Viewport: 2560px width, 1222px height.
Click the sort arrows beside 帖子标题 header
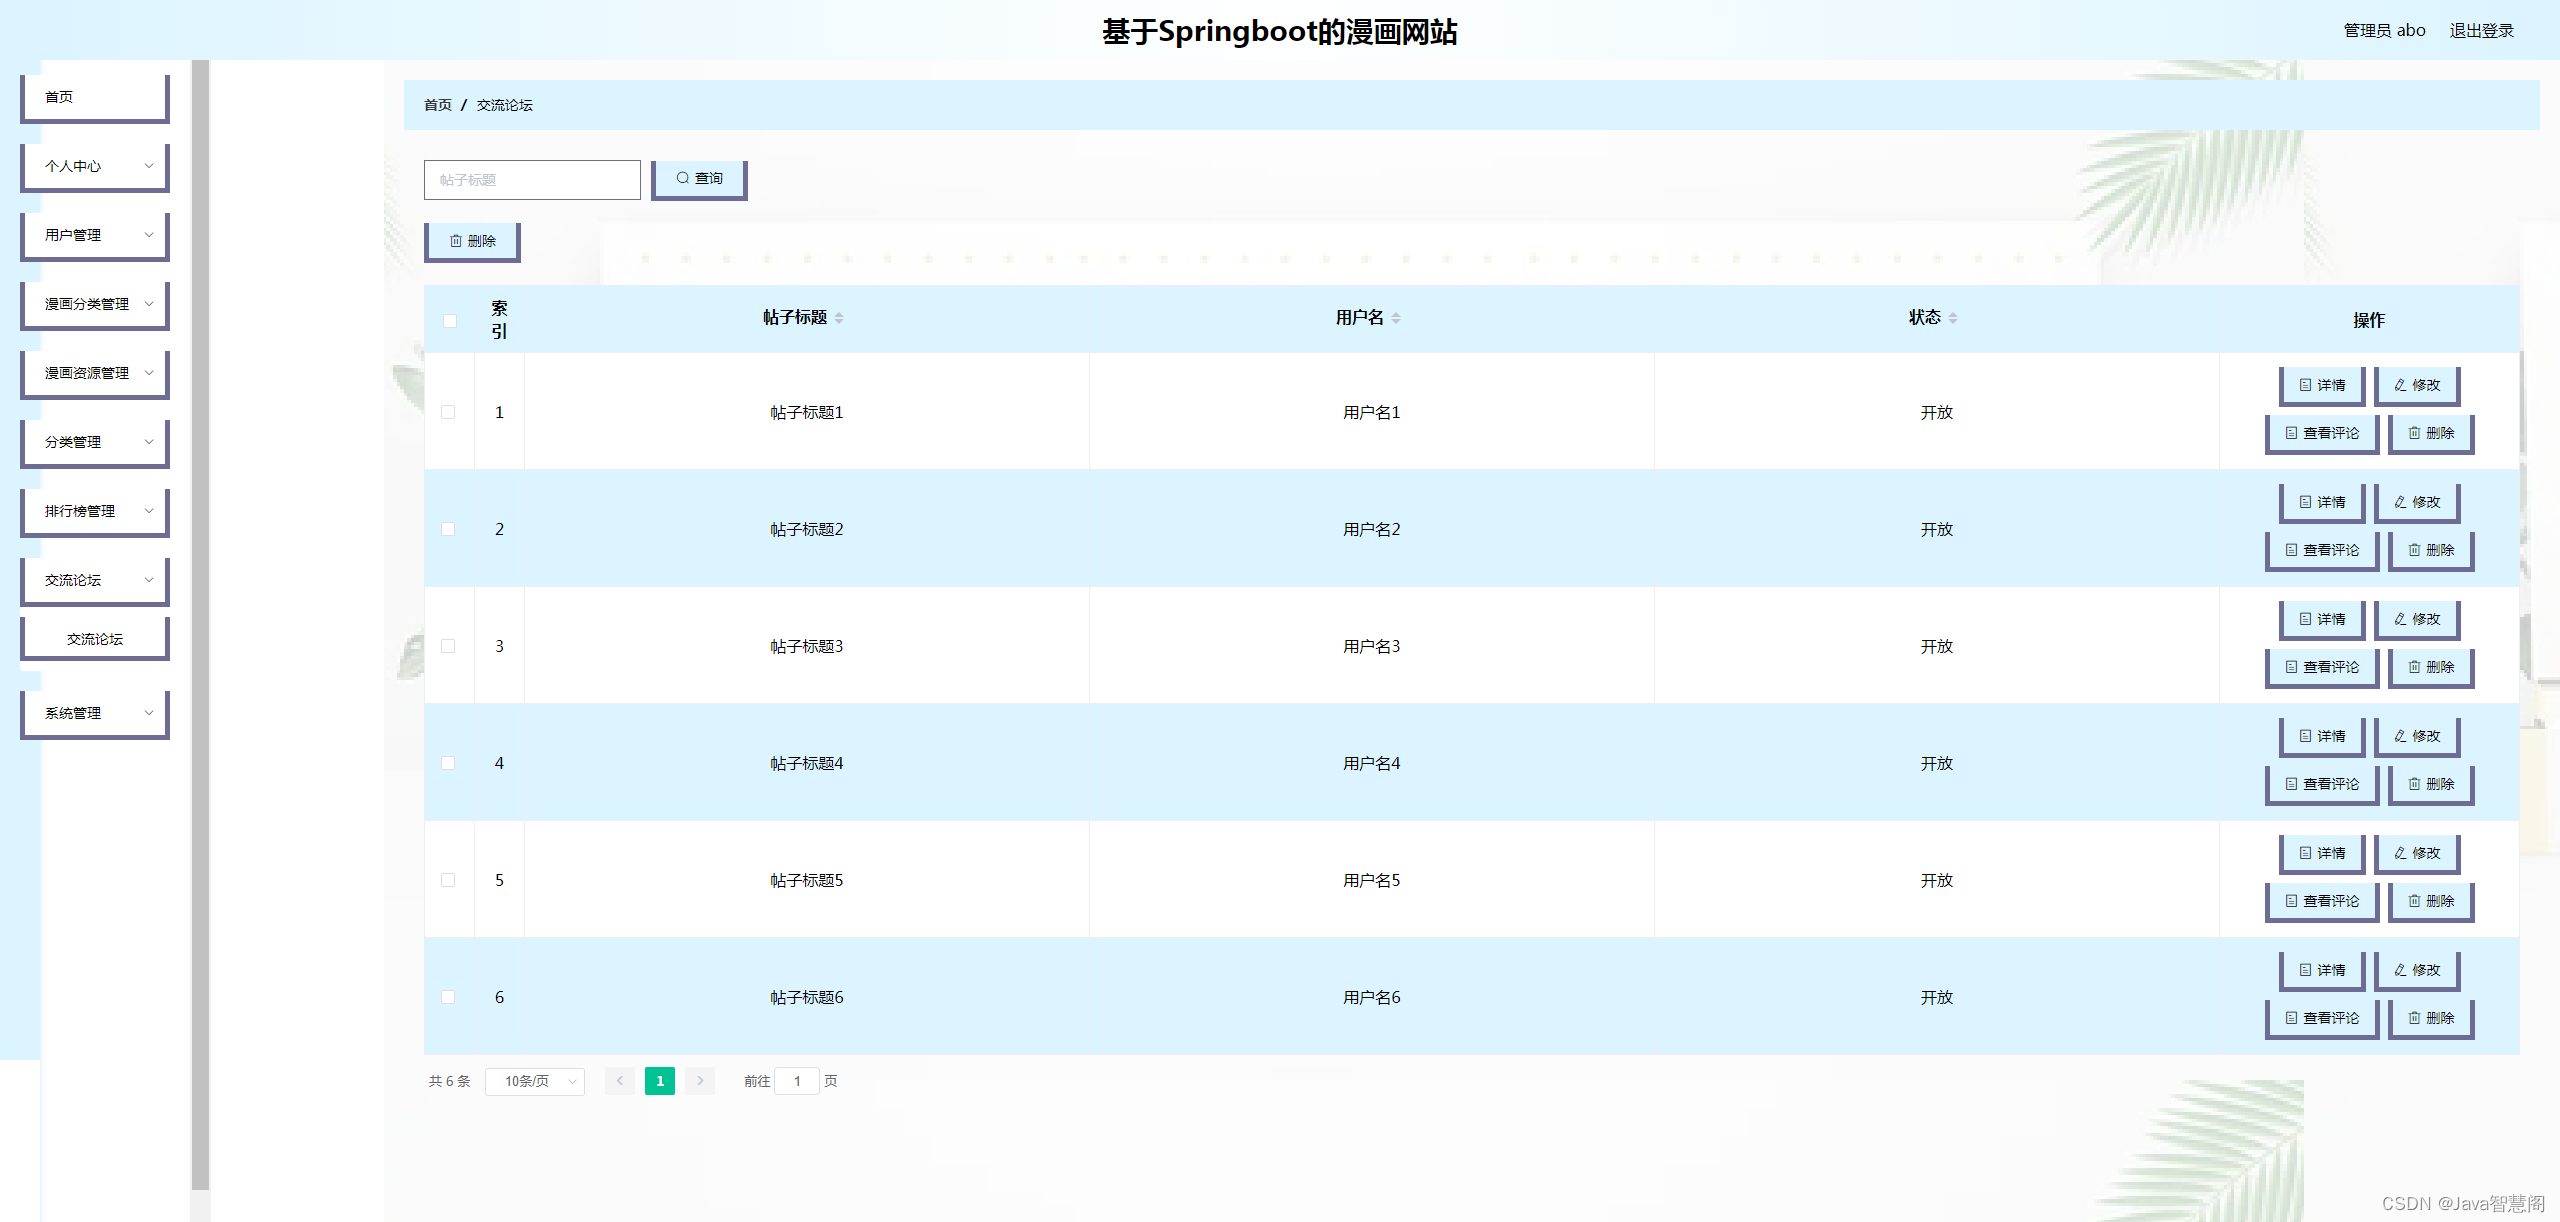[839, 318]
